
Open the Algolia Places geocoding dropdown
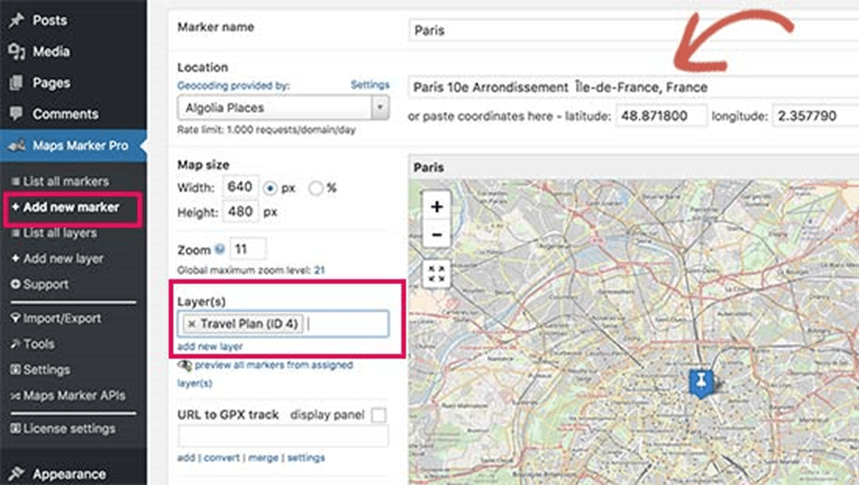click(x=283, y=107)
